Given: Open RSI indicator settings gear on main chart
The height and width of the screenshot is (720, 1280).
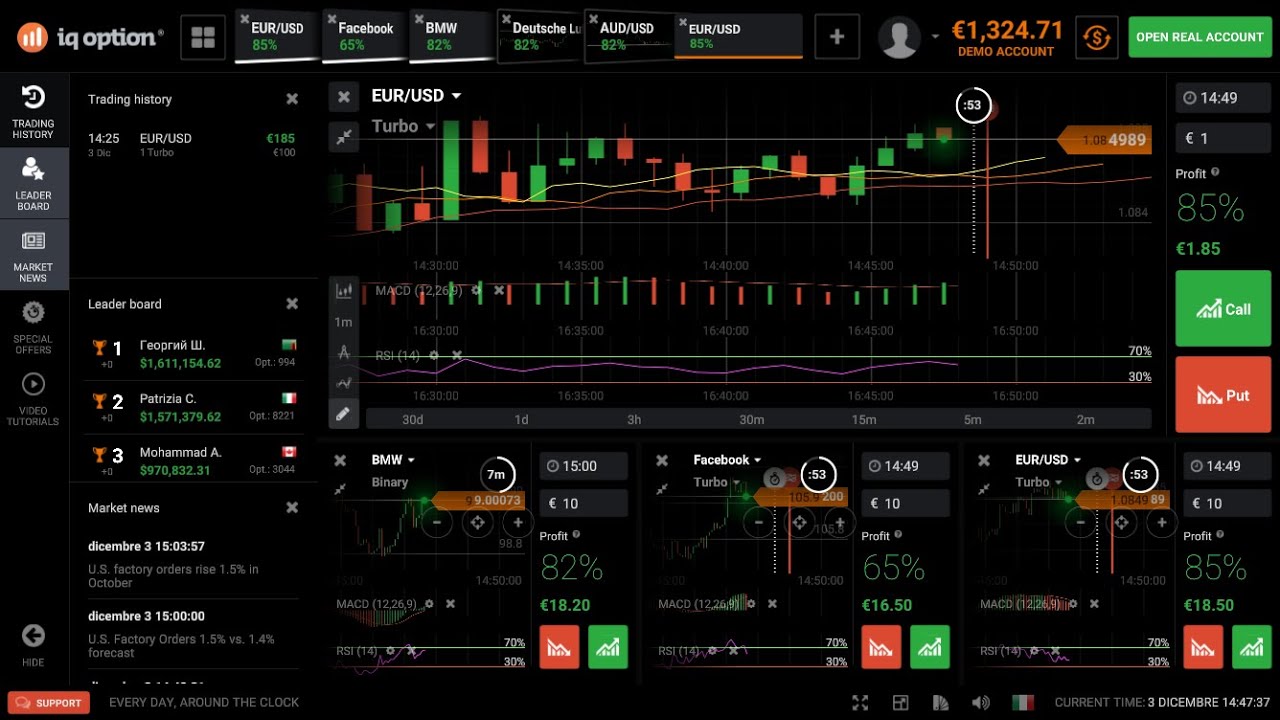Looking at the screenshot, I should (434, 355).
